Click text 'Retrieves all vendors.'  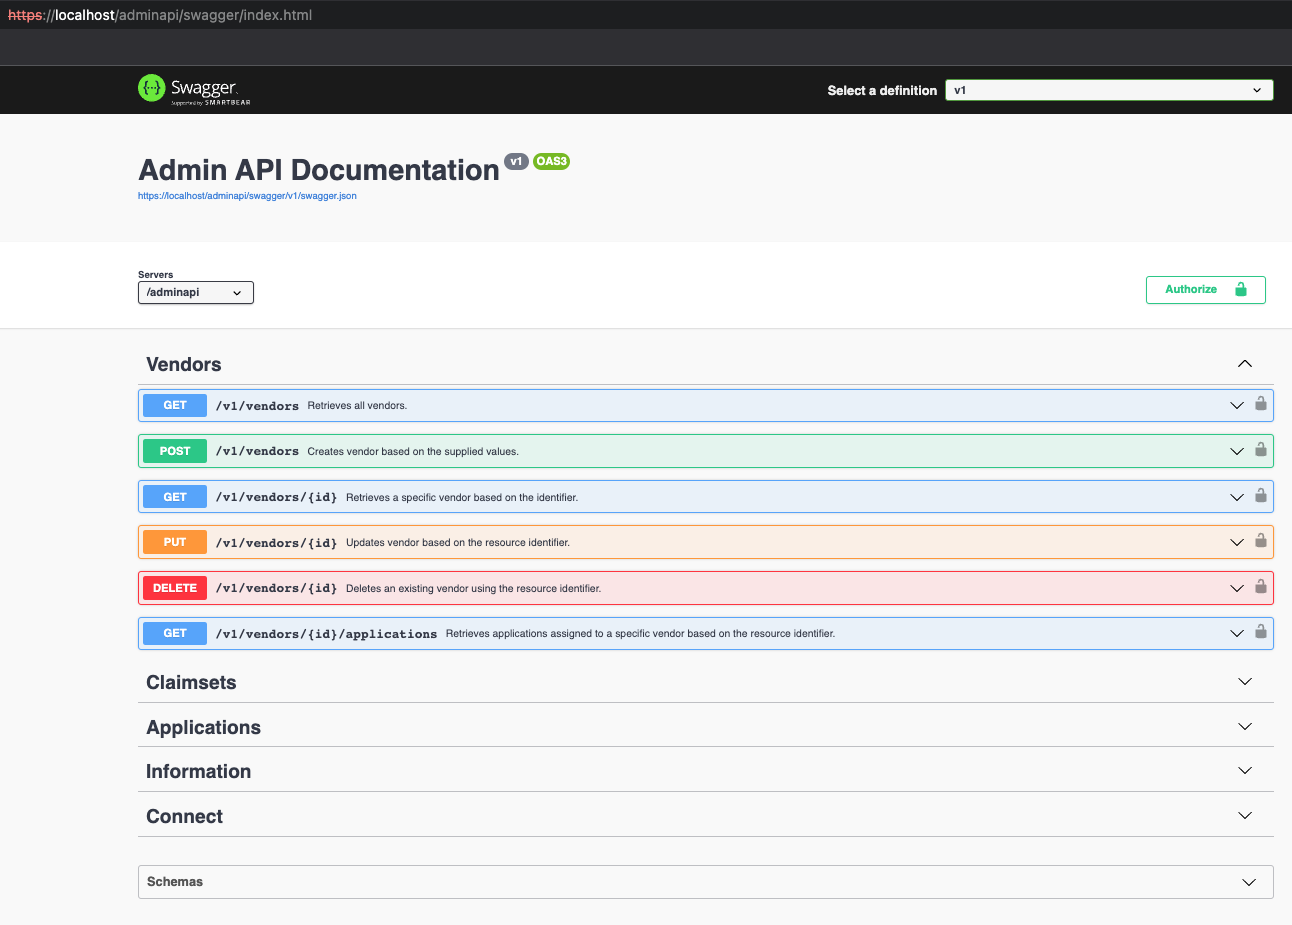coord(357,406)
